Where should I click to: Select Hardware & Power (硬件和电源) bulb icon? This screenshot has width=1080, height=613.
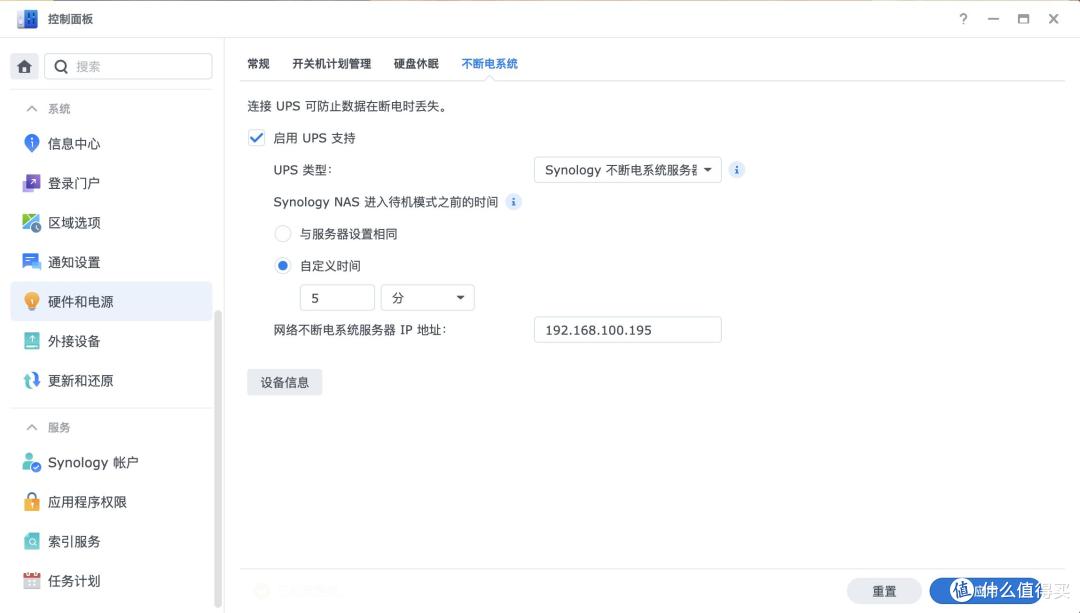(x=32, y=302)
